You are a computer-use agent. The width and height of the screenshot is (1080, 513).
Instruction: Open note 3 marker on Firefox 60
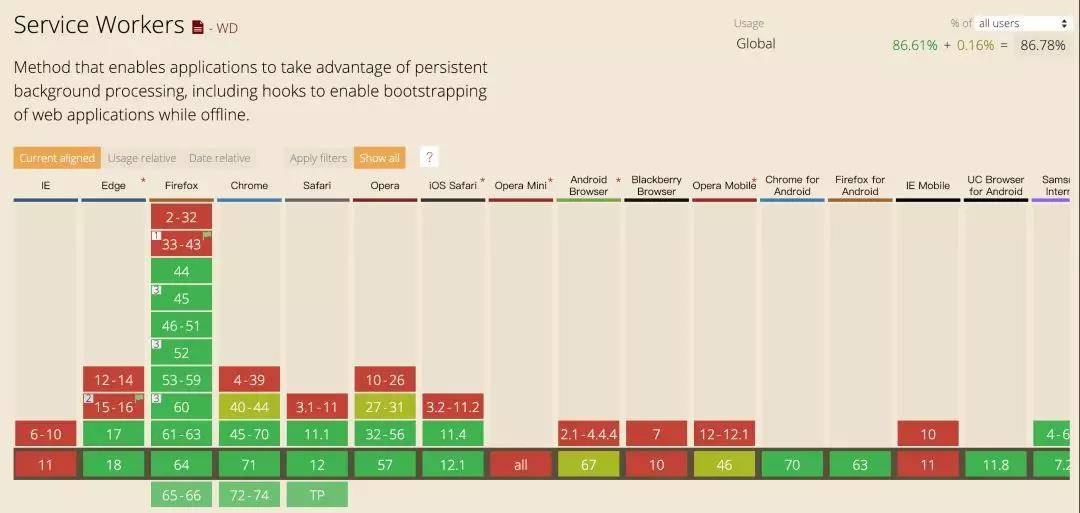pyautogui.click(x=156, y=399)
